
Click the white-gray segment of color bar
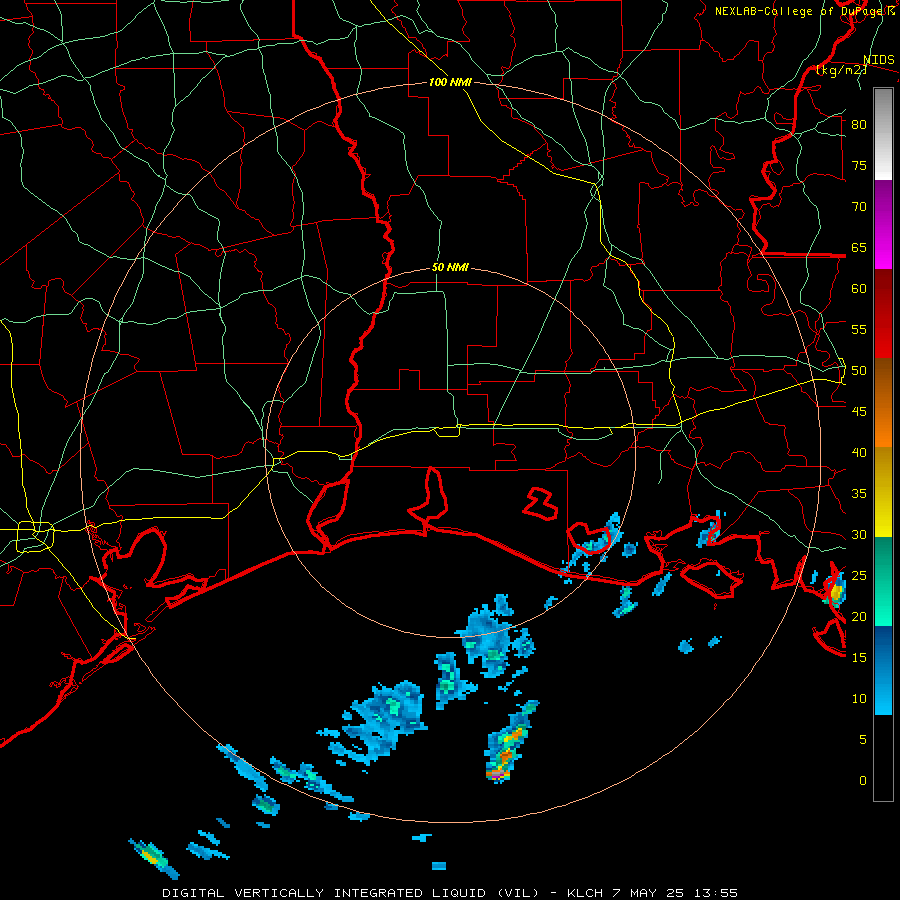tap(883, 134)
